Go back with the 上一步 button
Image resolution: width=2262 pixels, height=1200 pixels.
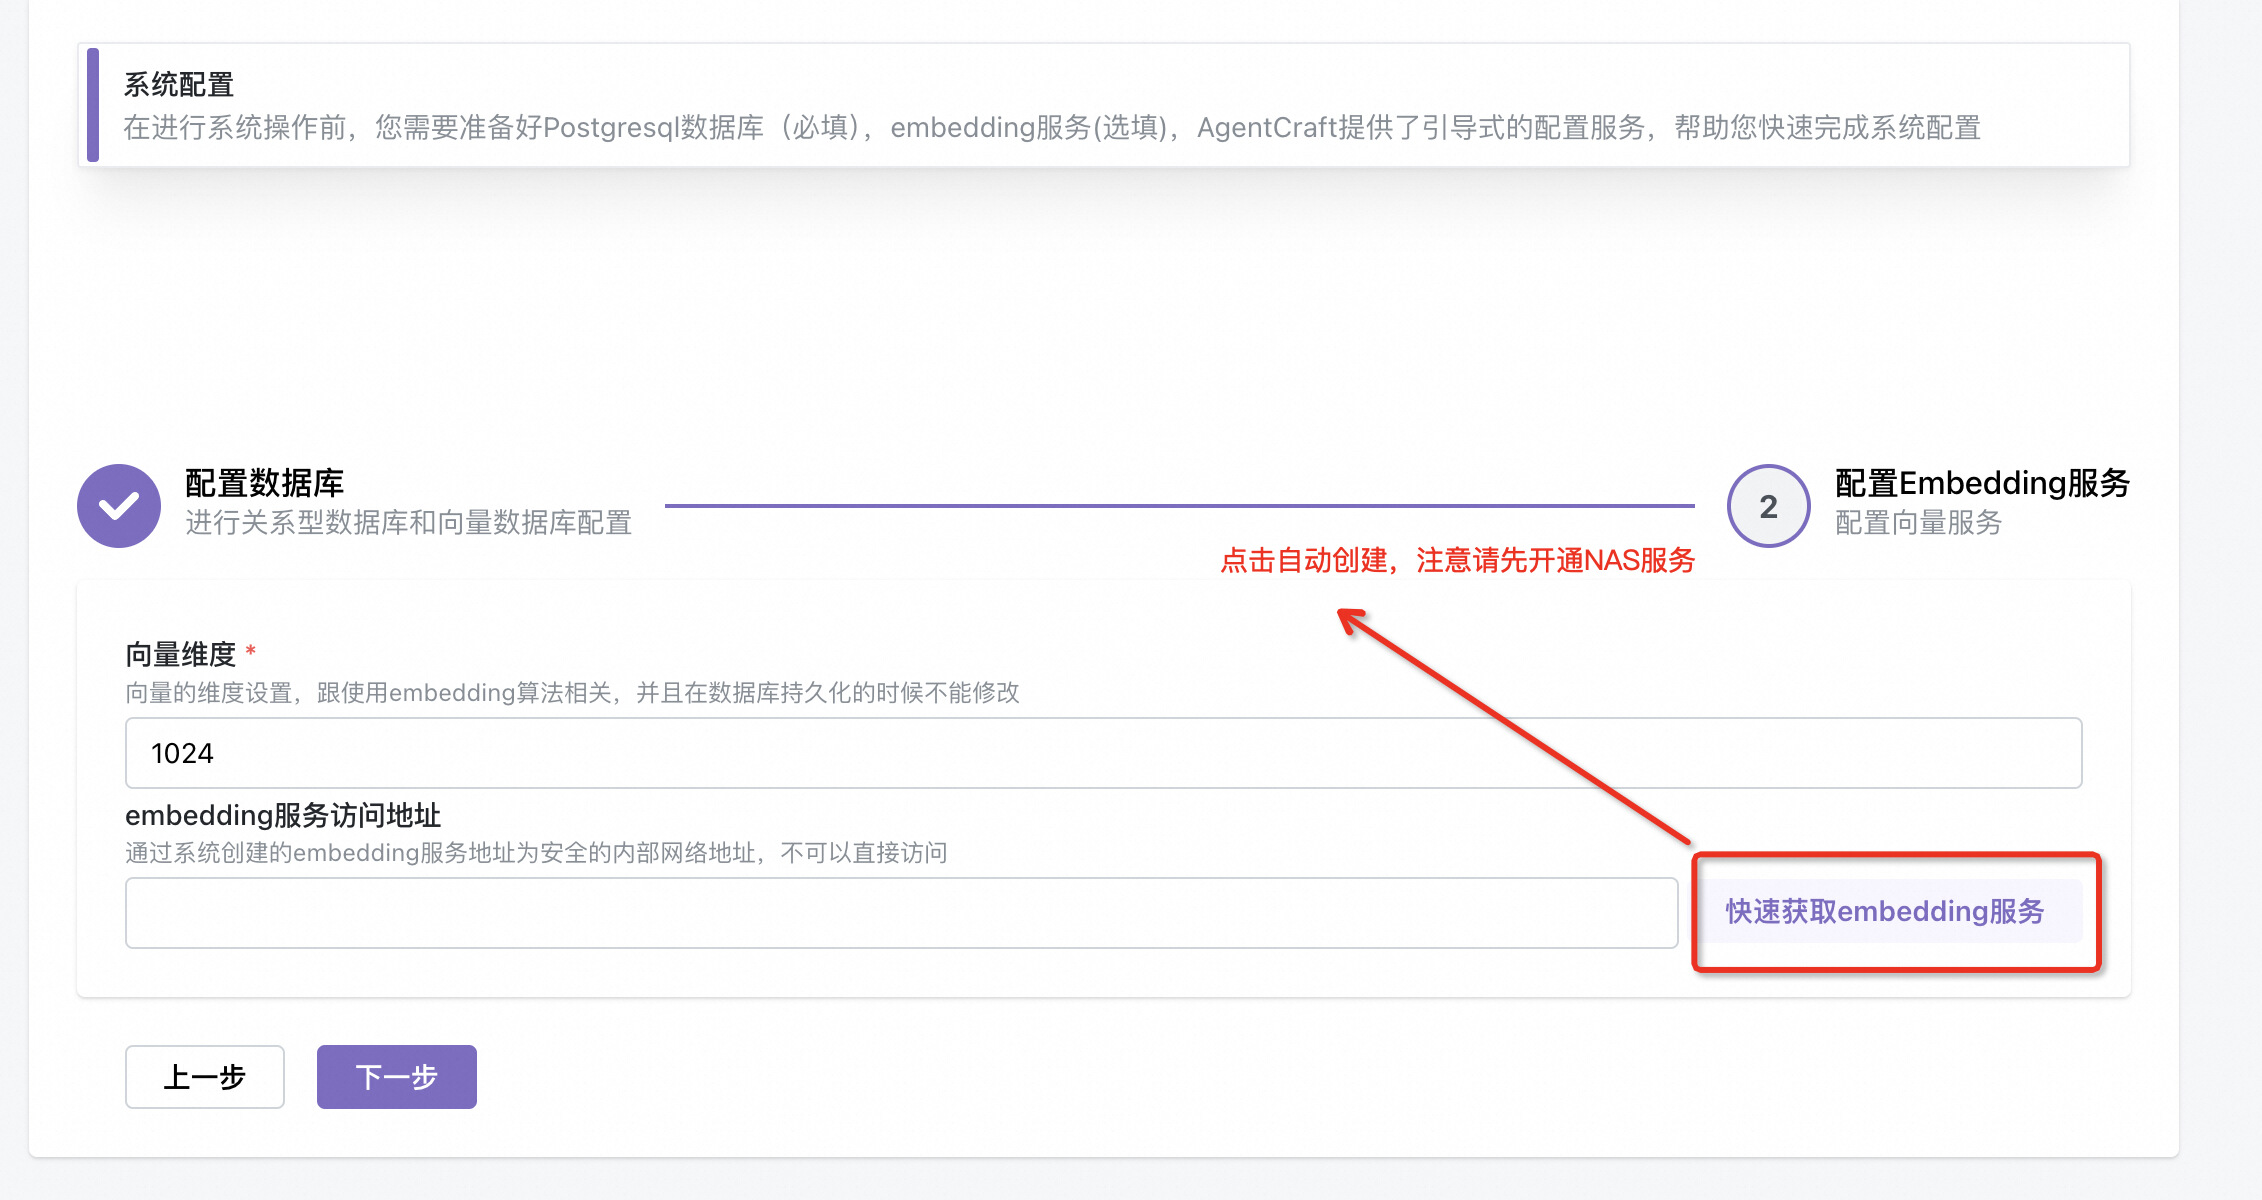pos(205,1077)
